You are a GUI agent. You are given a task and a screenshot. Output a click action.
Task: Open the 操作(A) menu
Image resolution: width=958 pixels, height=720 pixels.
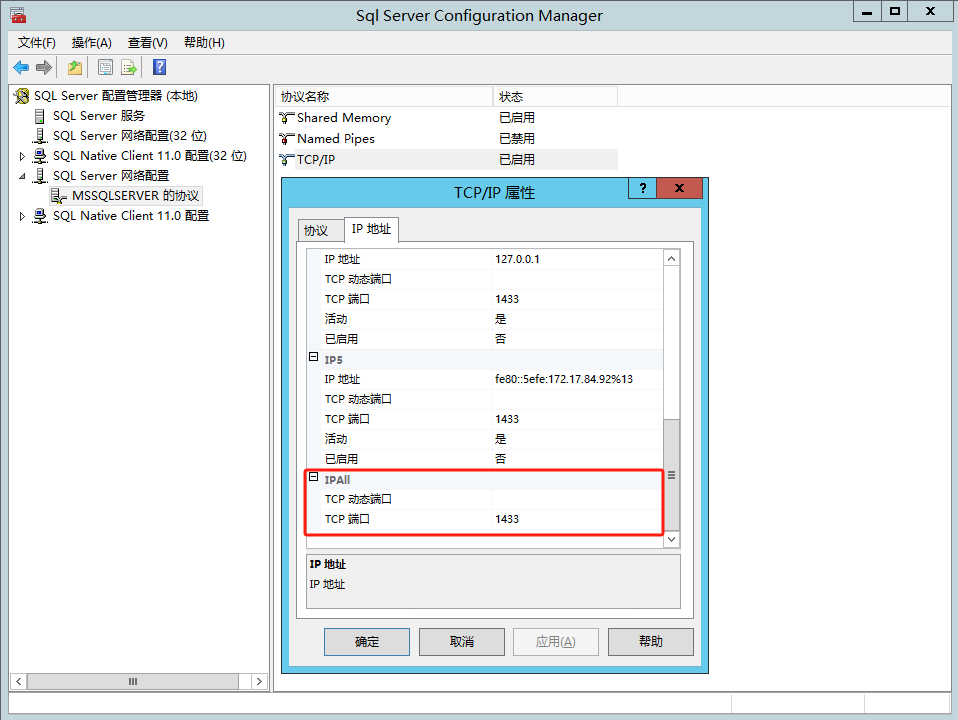click(x=92, y=43)
